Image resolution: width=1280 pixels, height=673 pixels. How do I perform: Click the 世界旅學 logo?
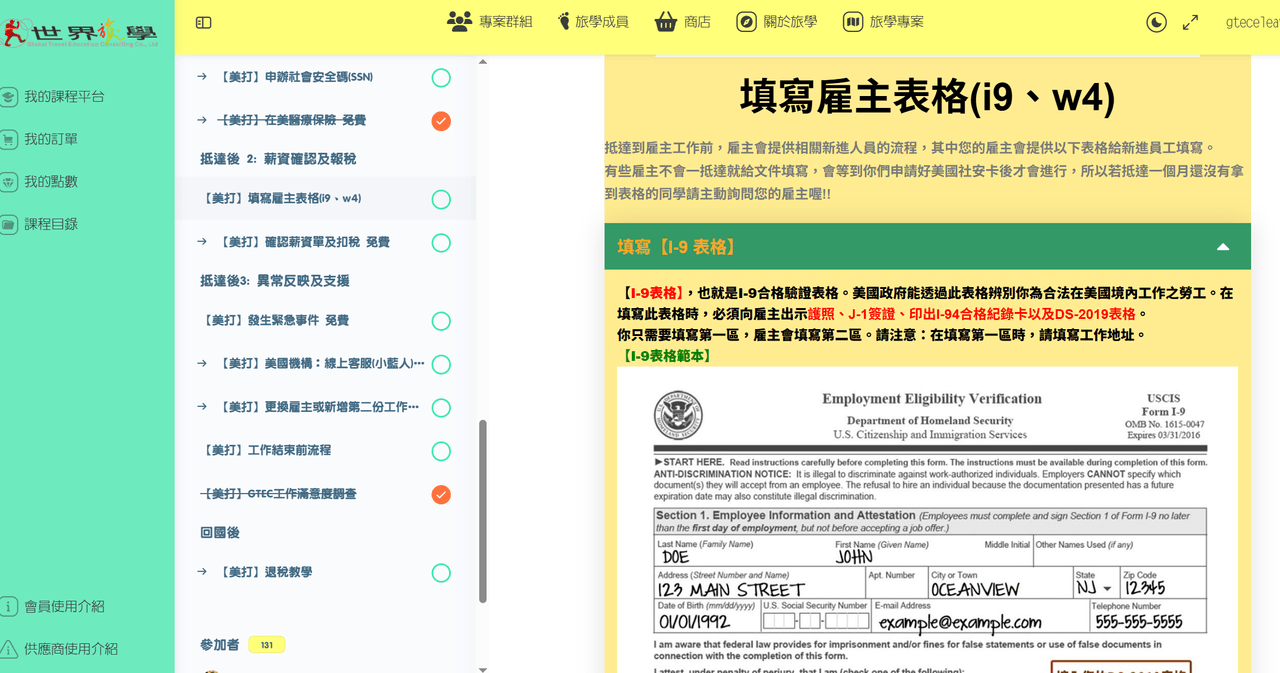pyautogui.click(x=80, y=31)
